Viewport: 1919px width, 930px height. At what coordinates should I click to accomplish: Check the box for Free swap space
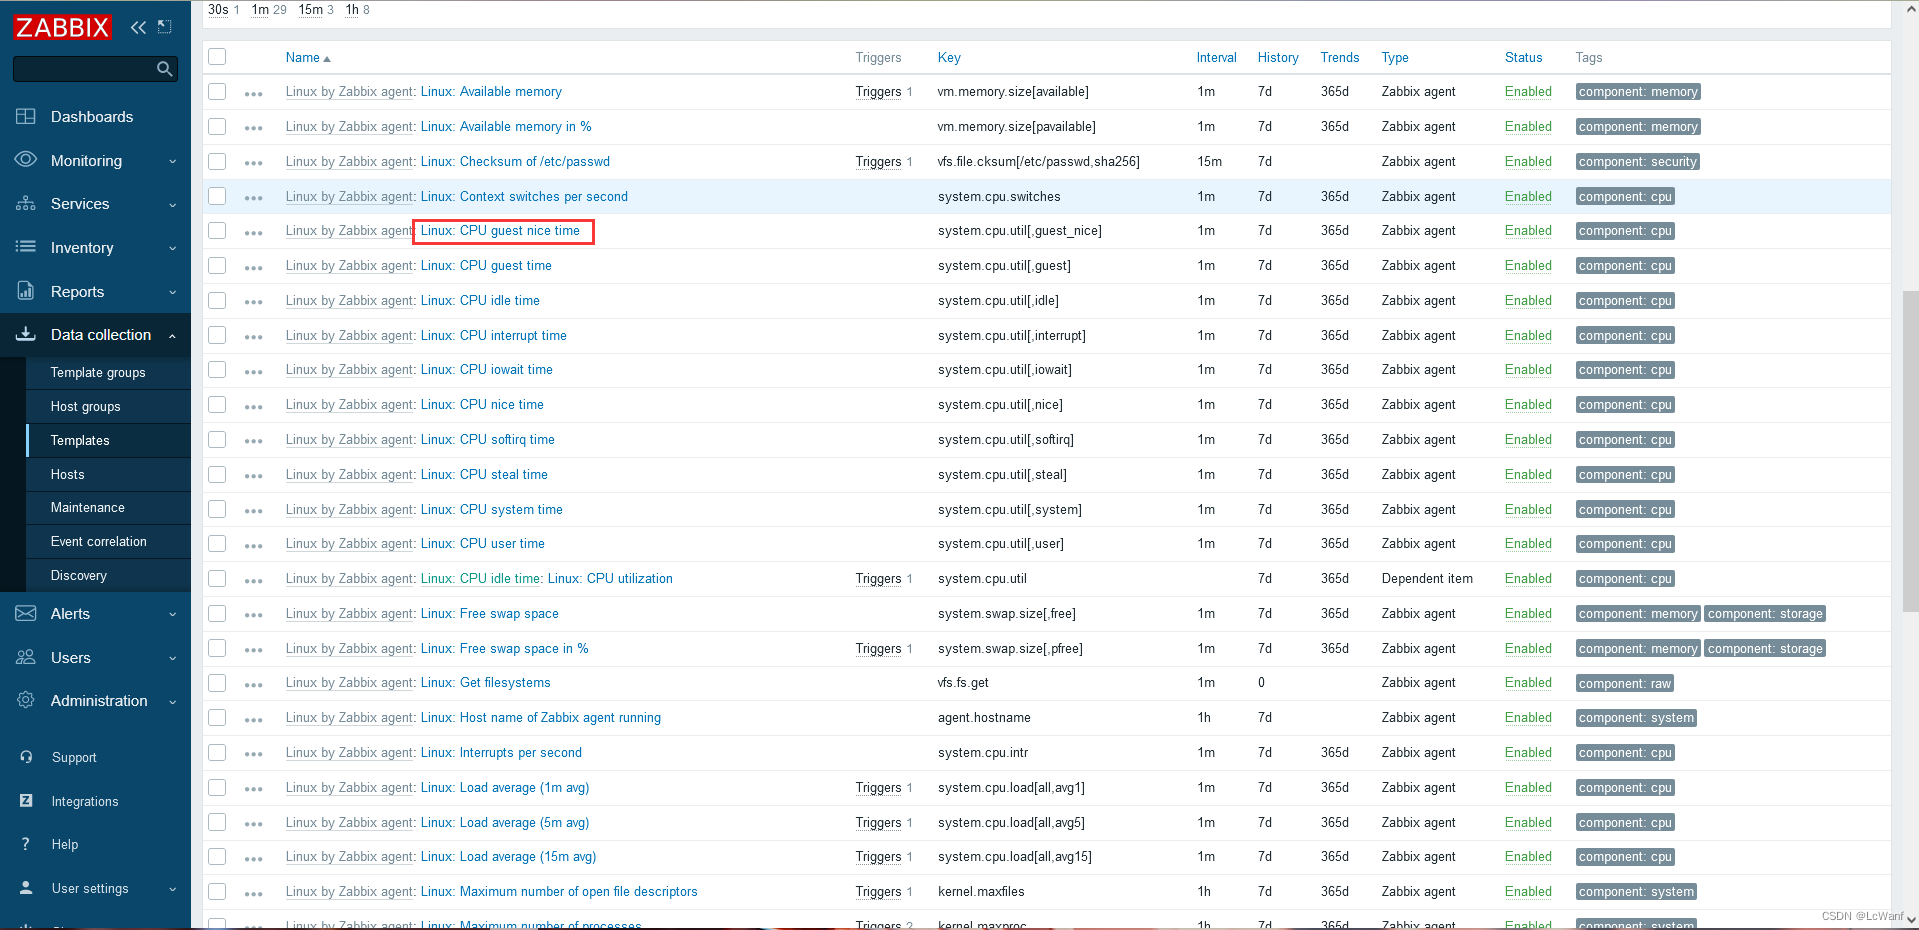(217, 613)
